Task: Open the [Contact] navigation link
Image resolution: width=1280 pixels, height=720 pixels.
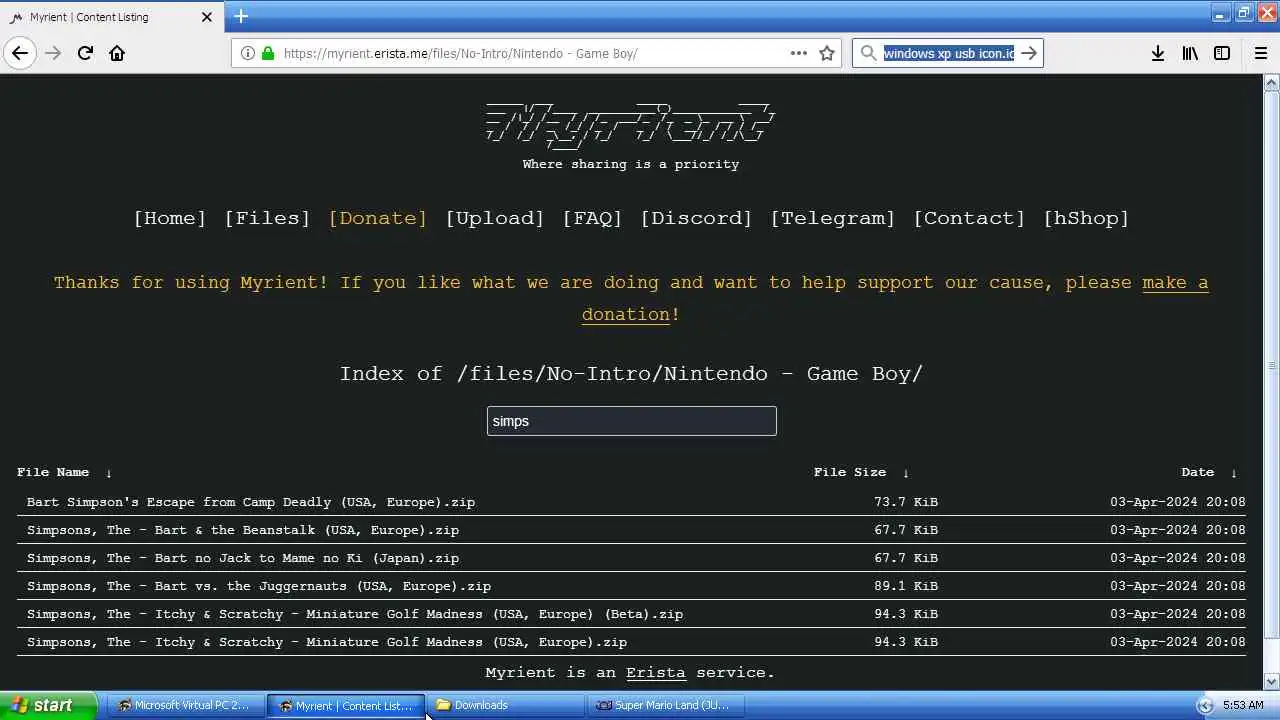Action: [x=969, y=218]
